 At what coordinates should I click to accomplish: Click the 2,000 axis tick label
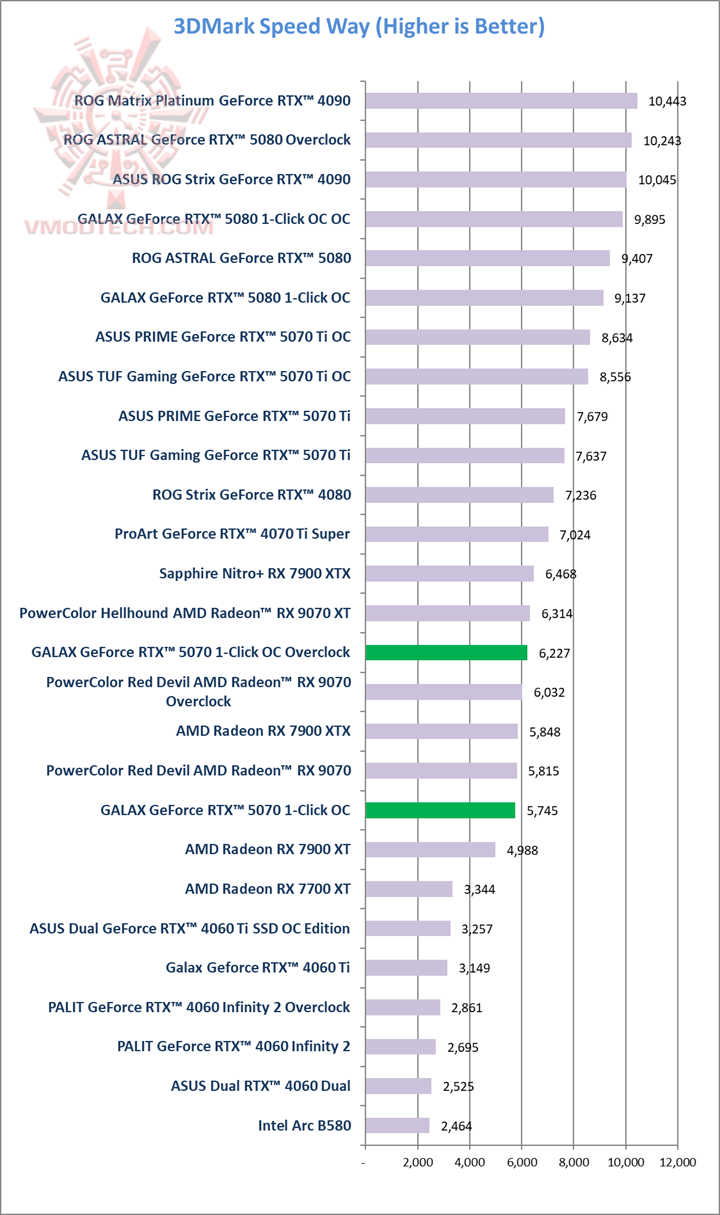418,1162
